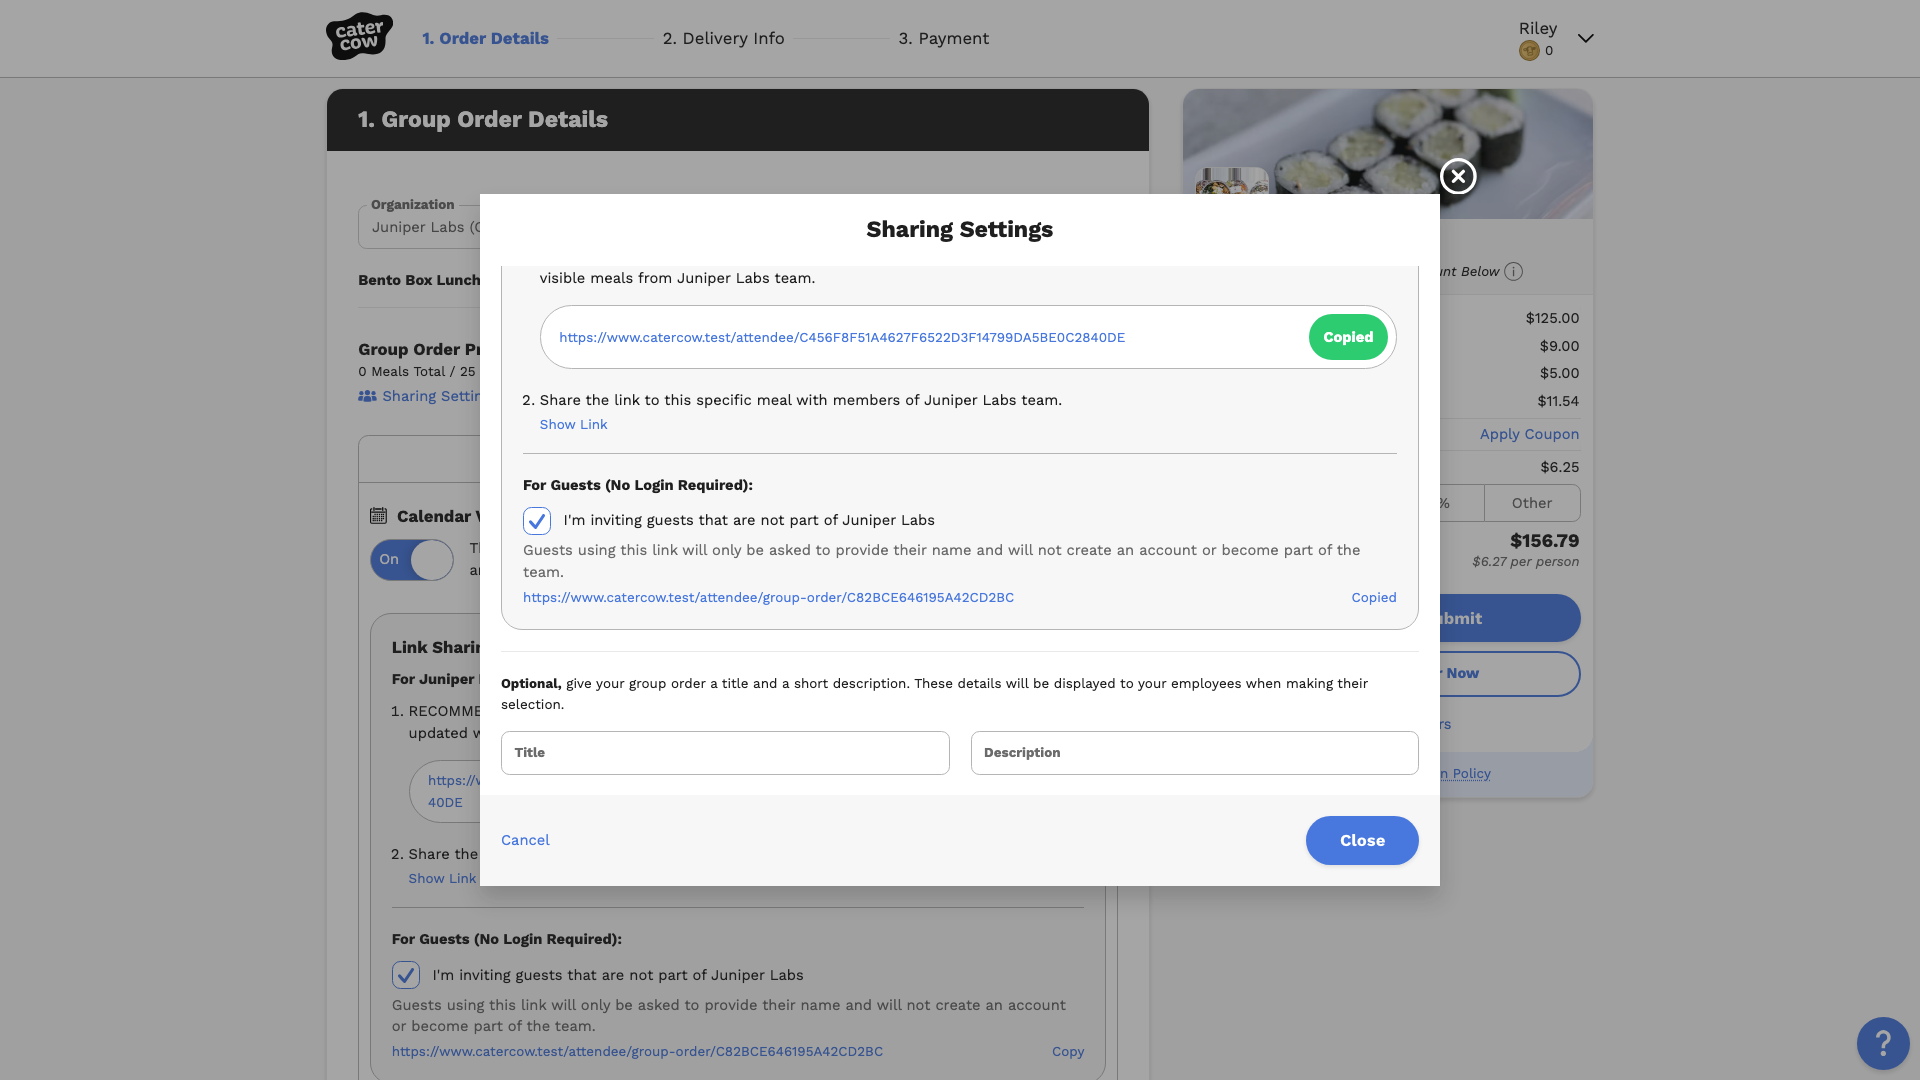Click the green Copied button

[x=1348, y=337]
